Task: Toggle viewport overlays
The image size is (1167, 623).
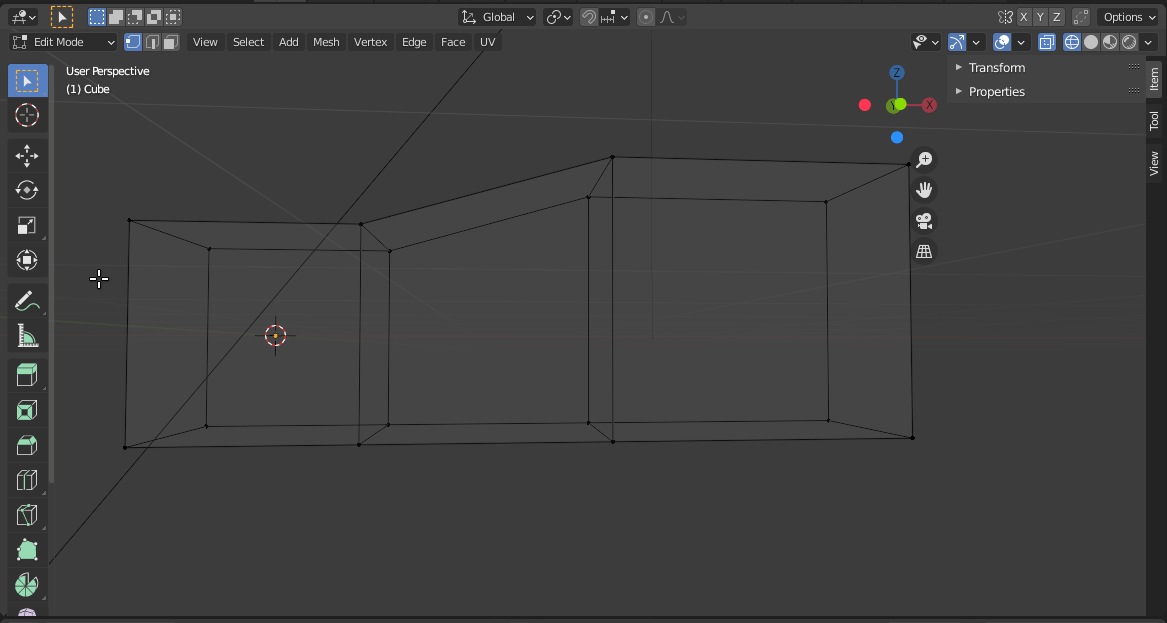Action: [x=1002, y=42]
